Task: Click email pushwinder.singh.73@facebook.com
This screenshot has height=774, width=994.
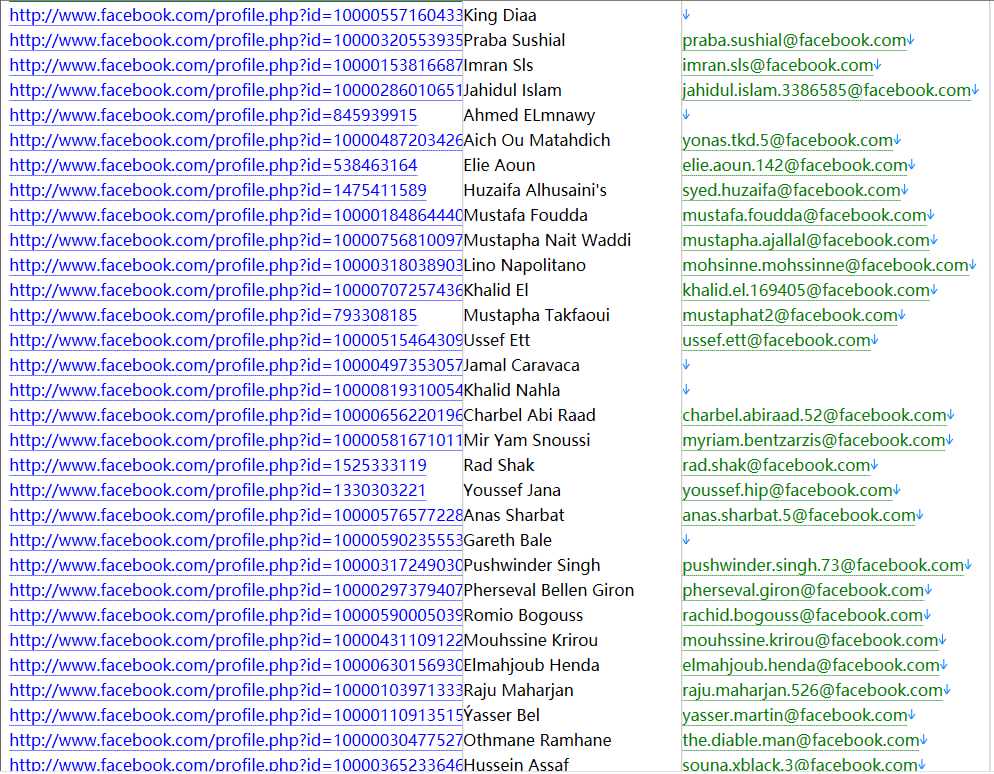Action: click(823, 565)
